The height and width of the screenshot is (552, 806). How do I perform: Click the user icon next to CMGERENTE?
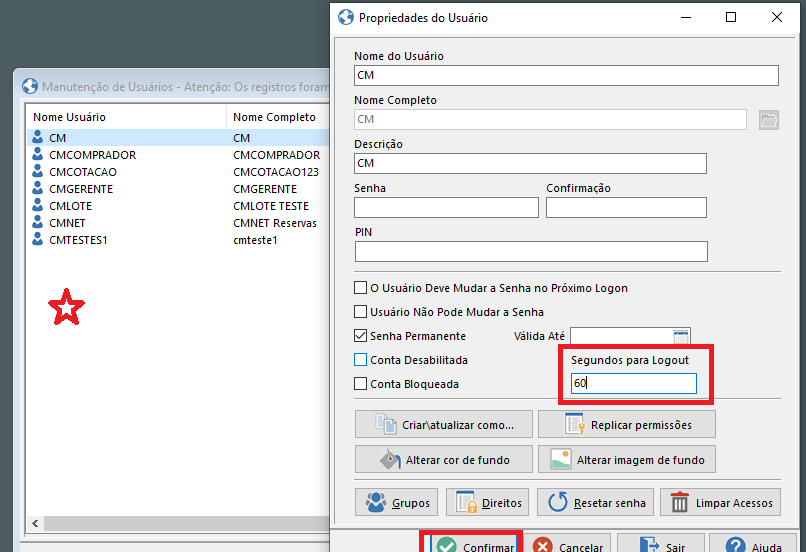pos(38,188)
